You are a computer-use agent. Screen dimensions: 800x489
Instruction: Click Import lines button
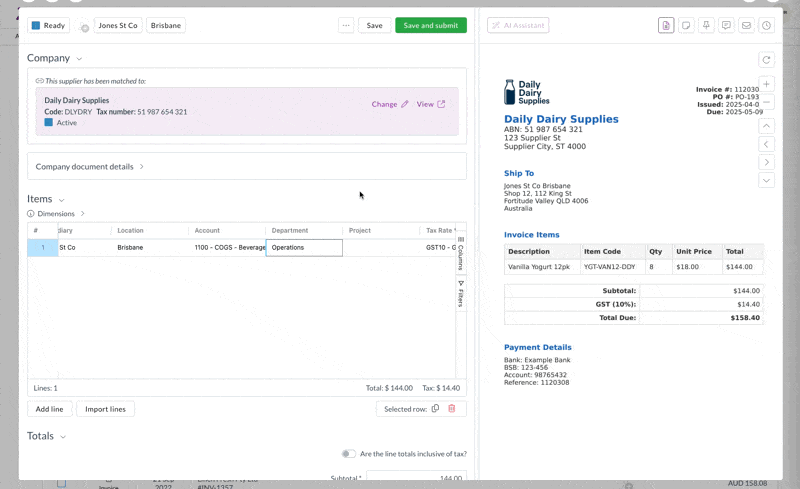[x=105, y=409]
